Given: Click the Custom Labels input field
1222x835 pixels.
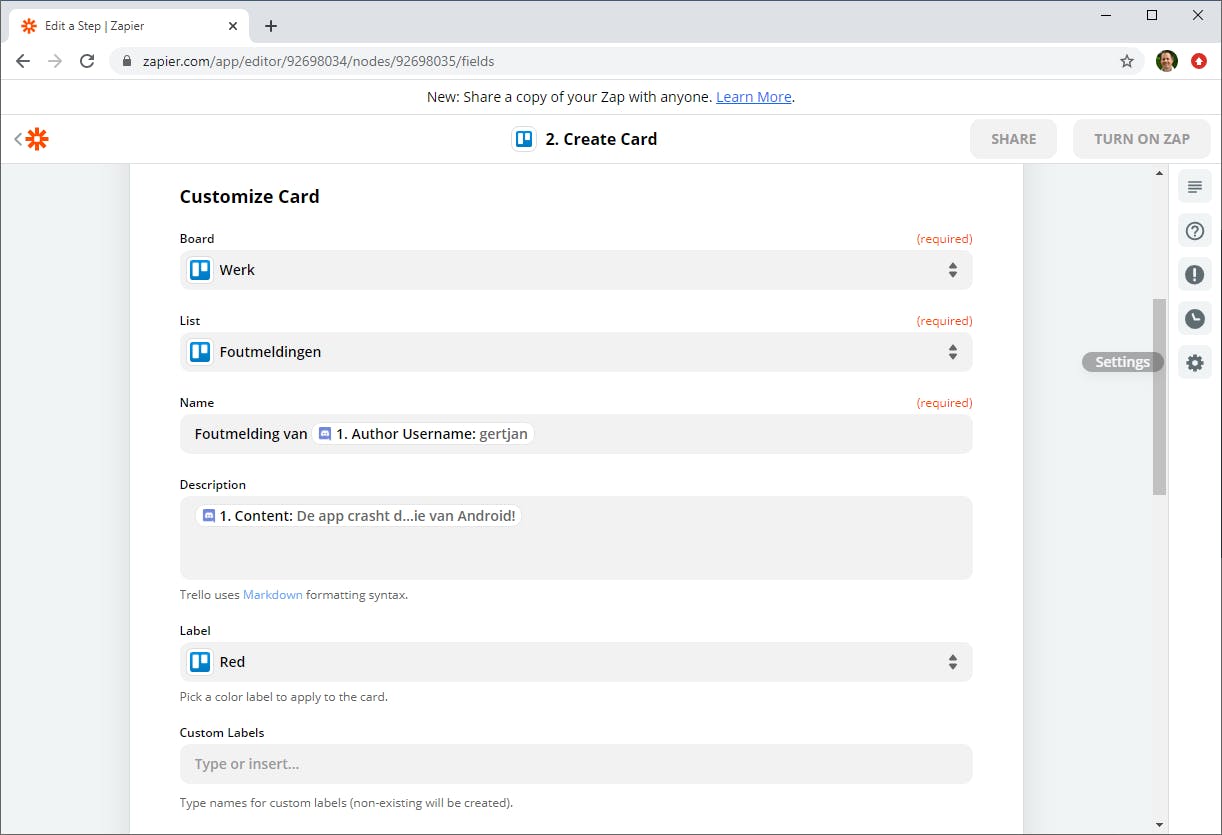Looking at the screenshot, I should point(575,764).
